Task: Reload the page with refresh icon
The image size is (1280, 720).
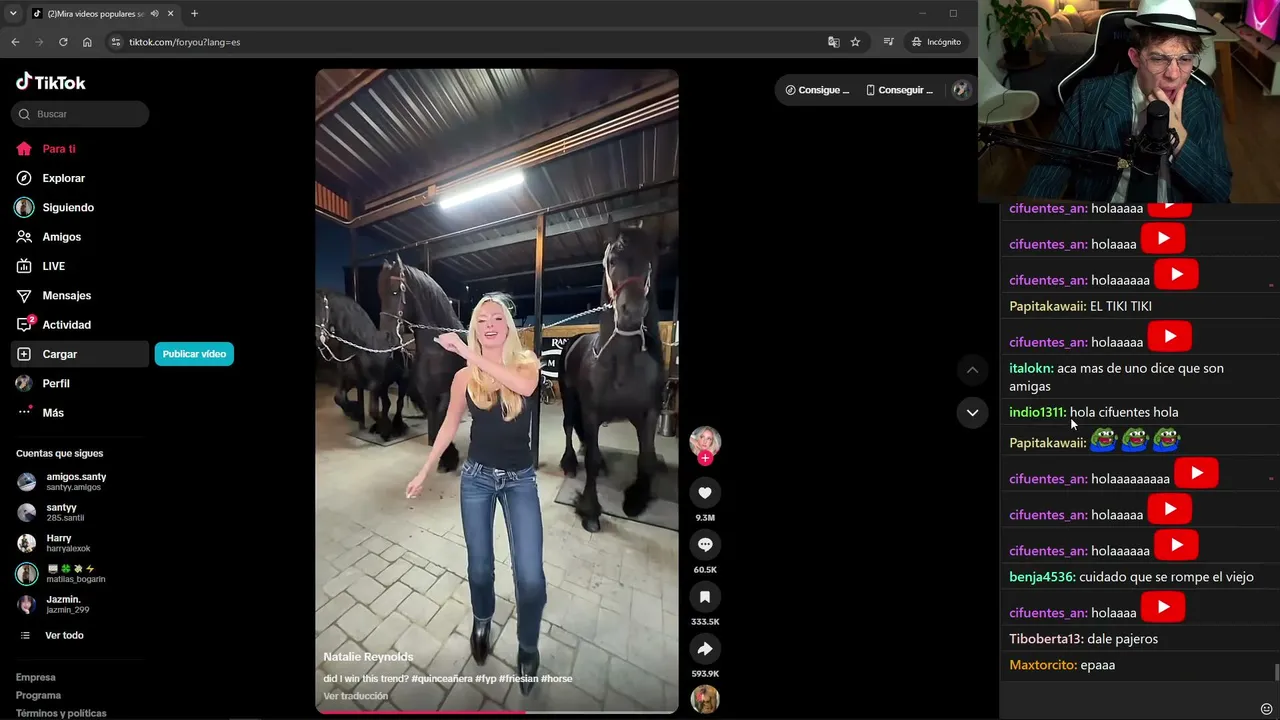Action: point(63,42)
